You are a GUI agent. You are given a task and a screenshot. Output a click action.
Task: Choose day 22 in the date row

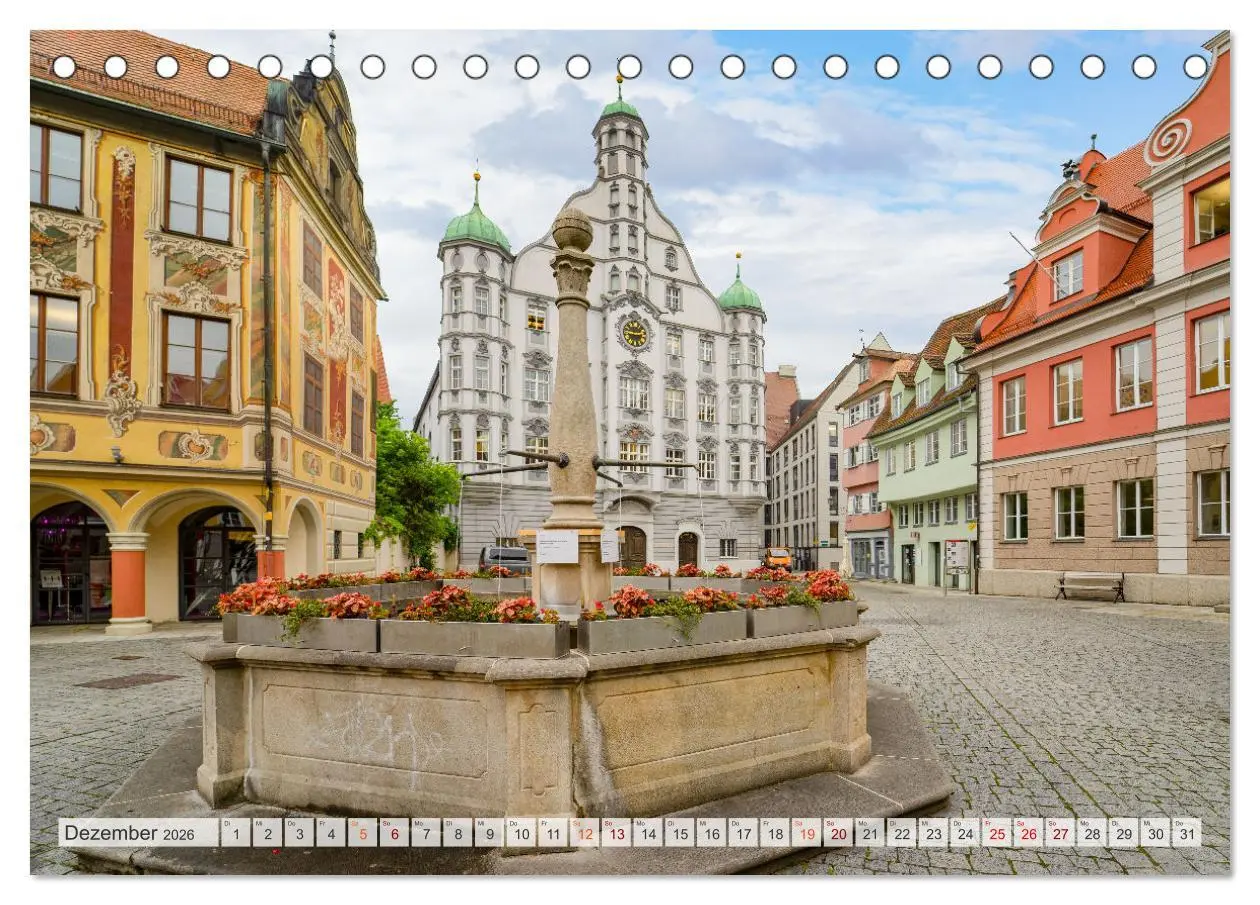pos(900,833)
